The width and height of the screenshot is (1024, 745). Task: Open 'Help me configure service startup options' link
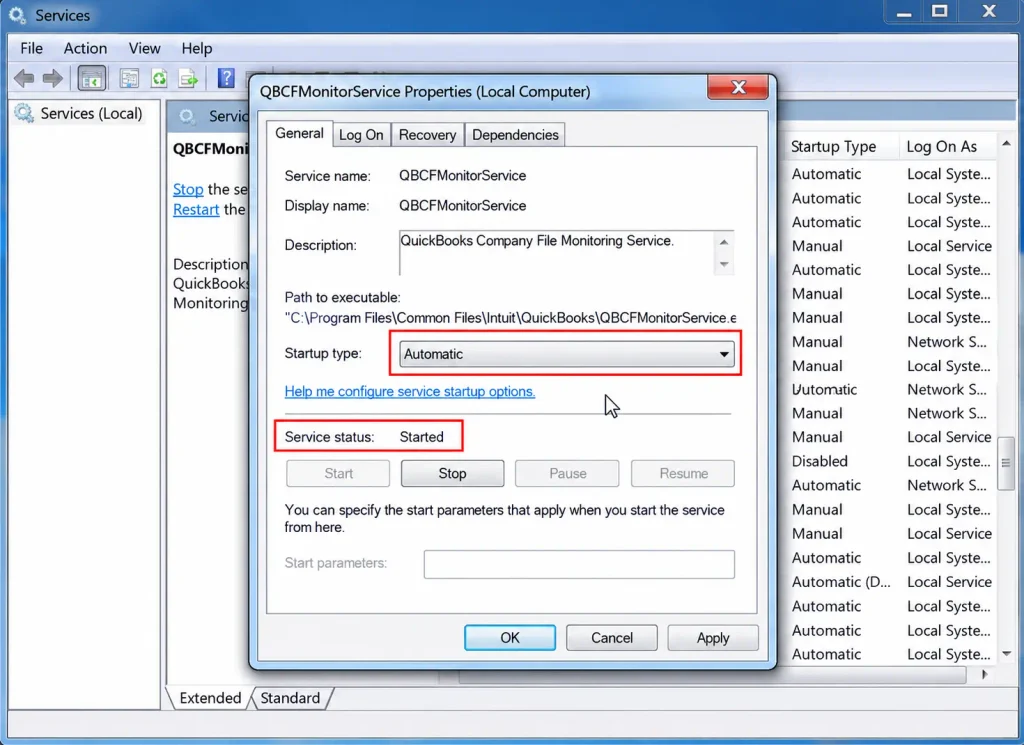pyautogui.click(x=409, y=391)
